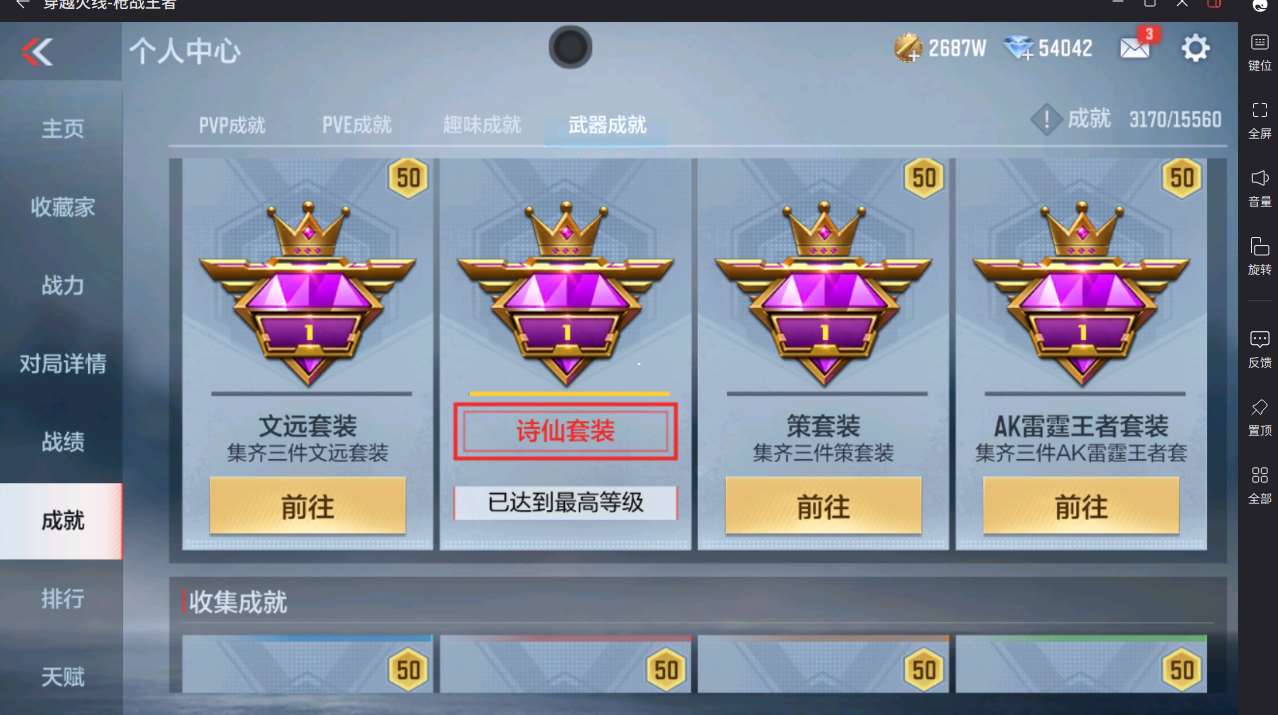The height and width of the screenshot is (715, 1278).
Task: Select the 趣味成就 tab
Action: click(482, 125)
